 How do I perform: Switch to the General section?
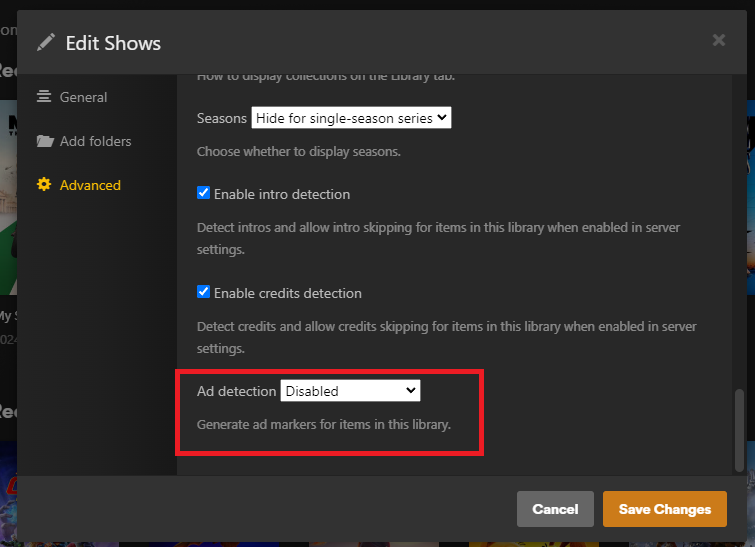coord(83,97)
